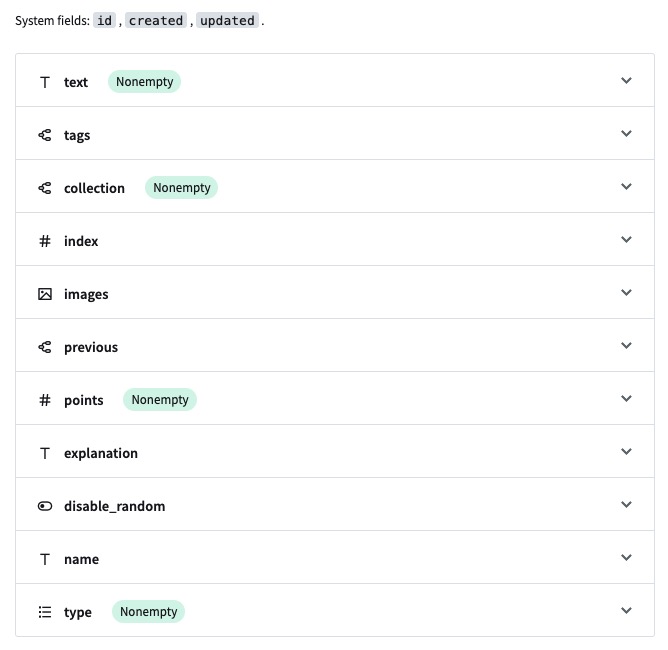Select the name field label
The width and height of the screenshot is (668, 650).
point(81,559)
